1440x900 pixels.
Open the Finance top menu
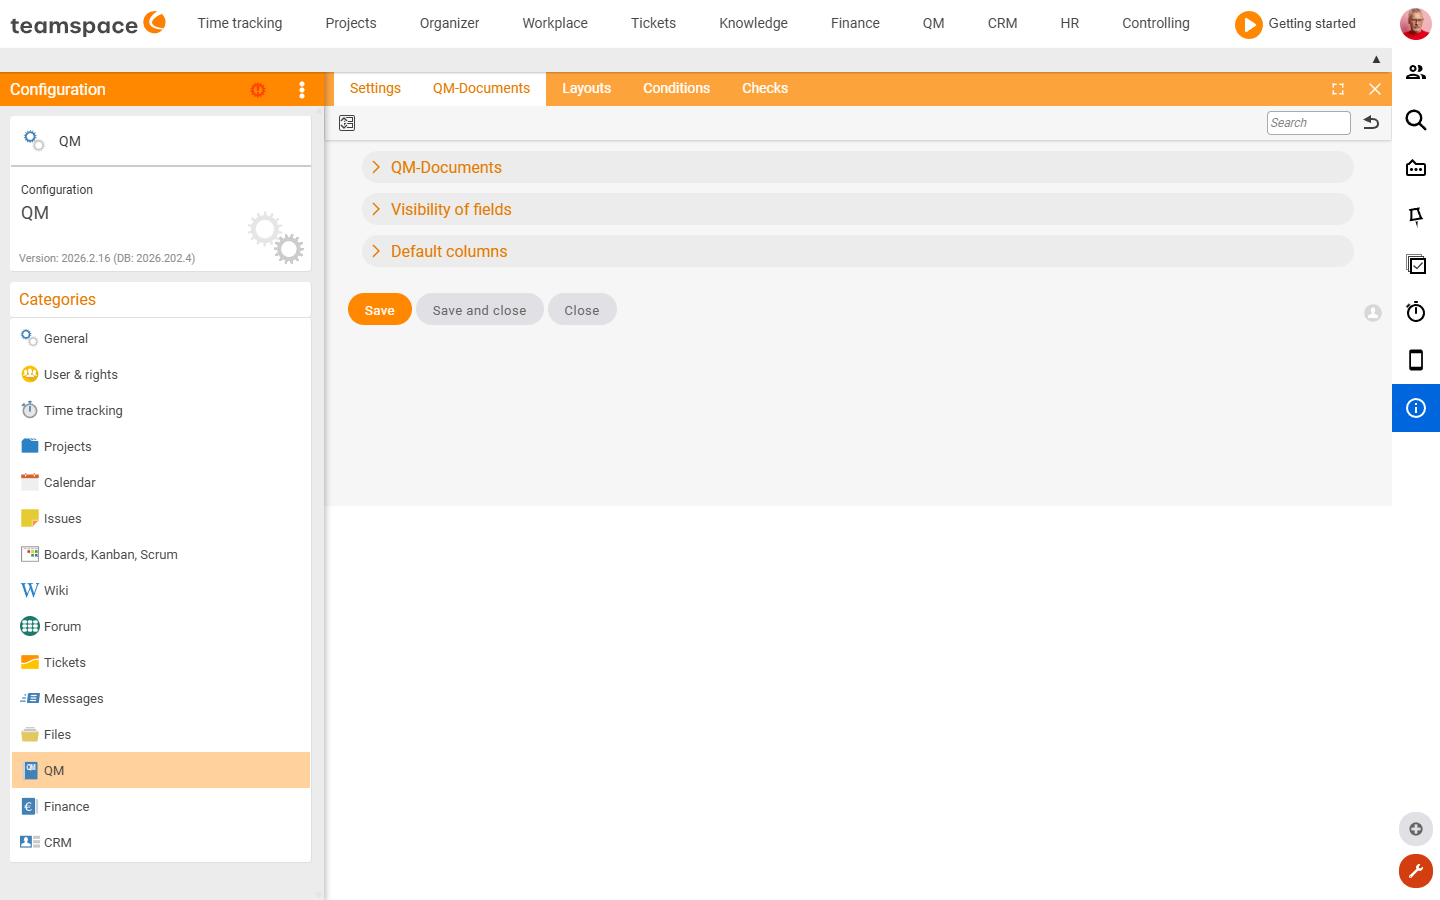pos(855,23)
